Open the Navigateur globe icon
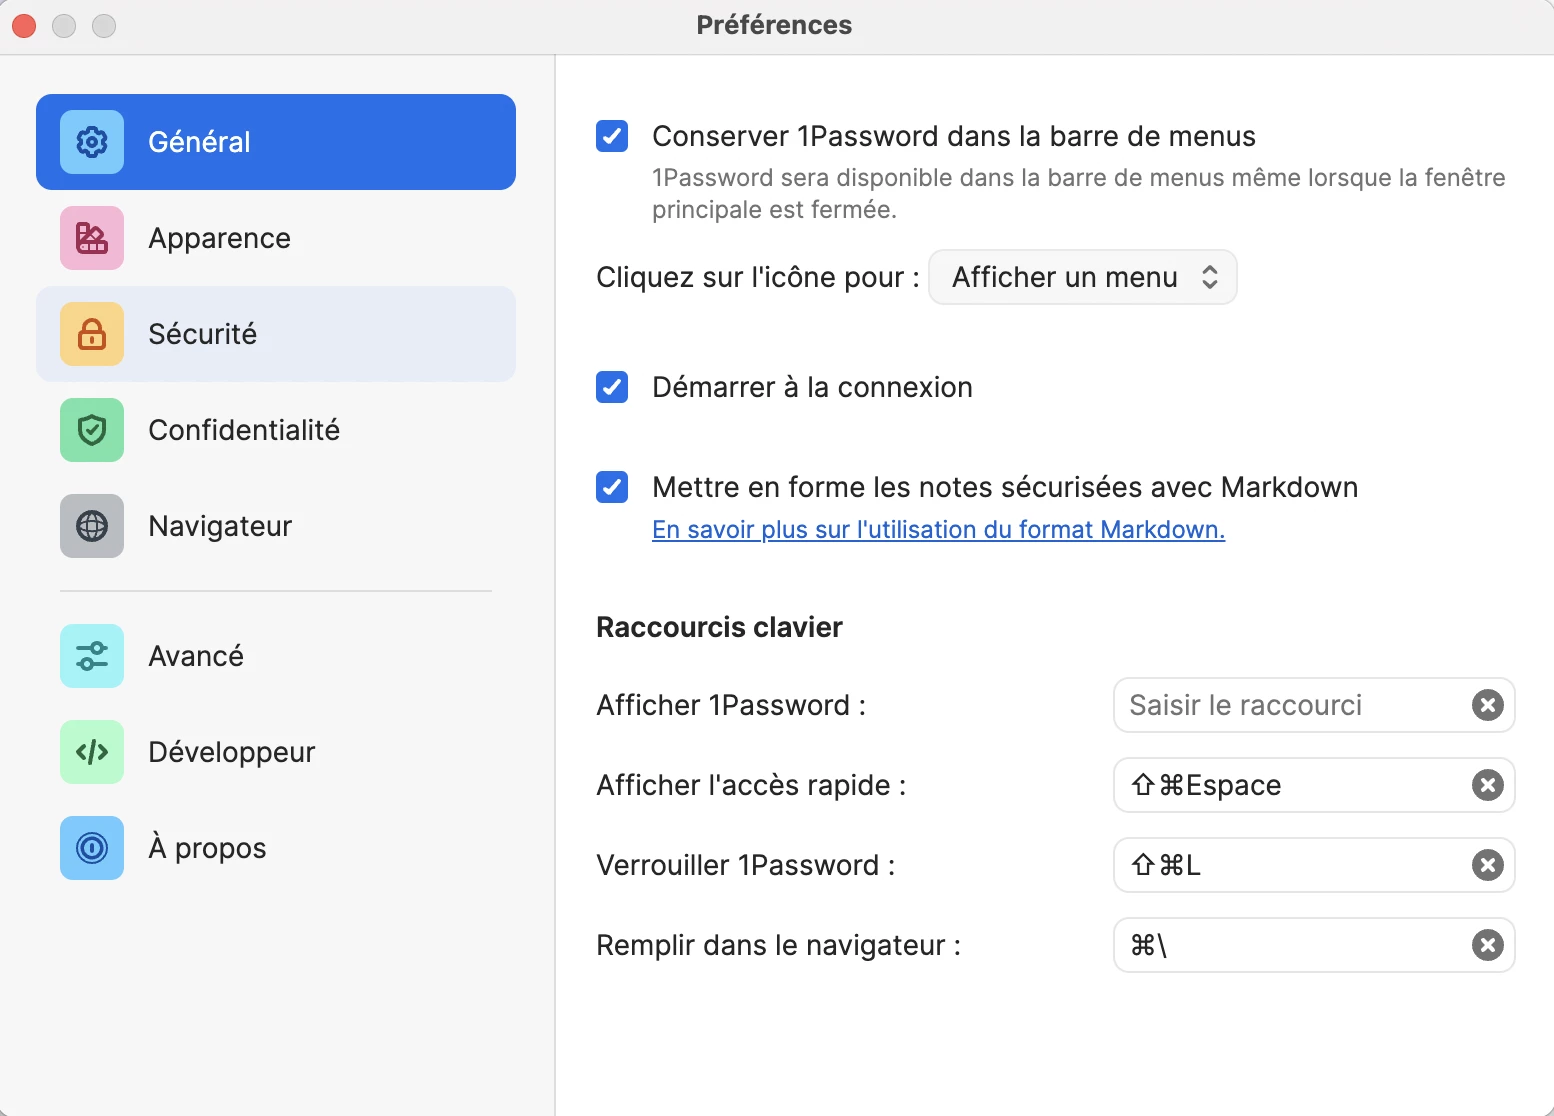The width and height of the screenshot is (1554, 1116). coord(92,526)
